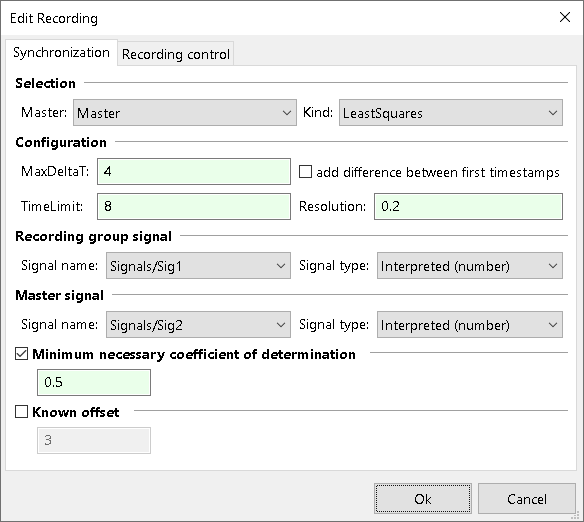Confirm the dialog with Ok

point(423,499)
